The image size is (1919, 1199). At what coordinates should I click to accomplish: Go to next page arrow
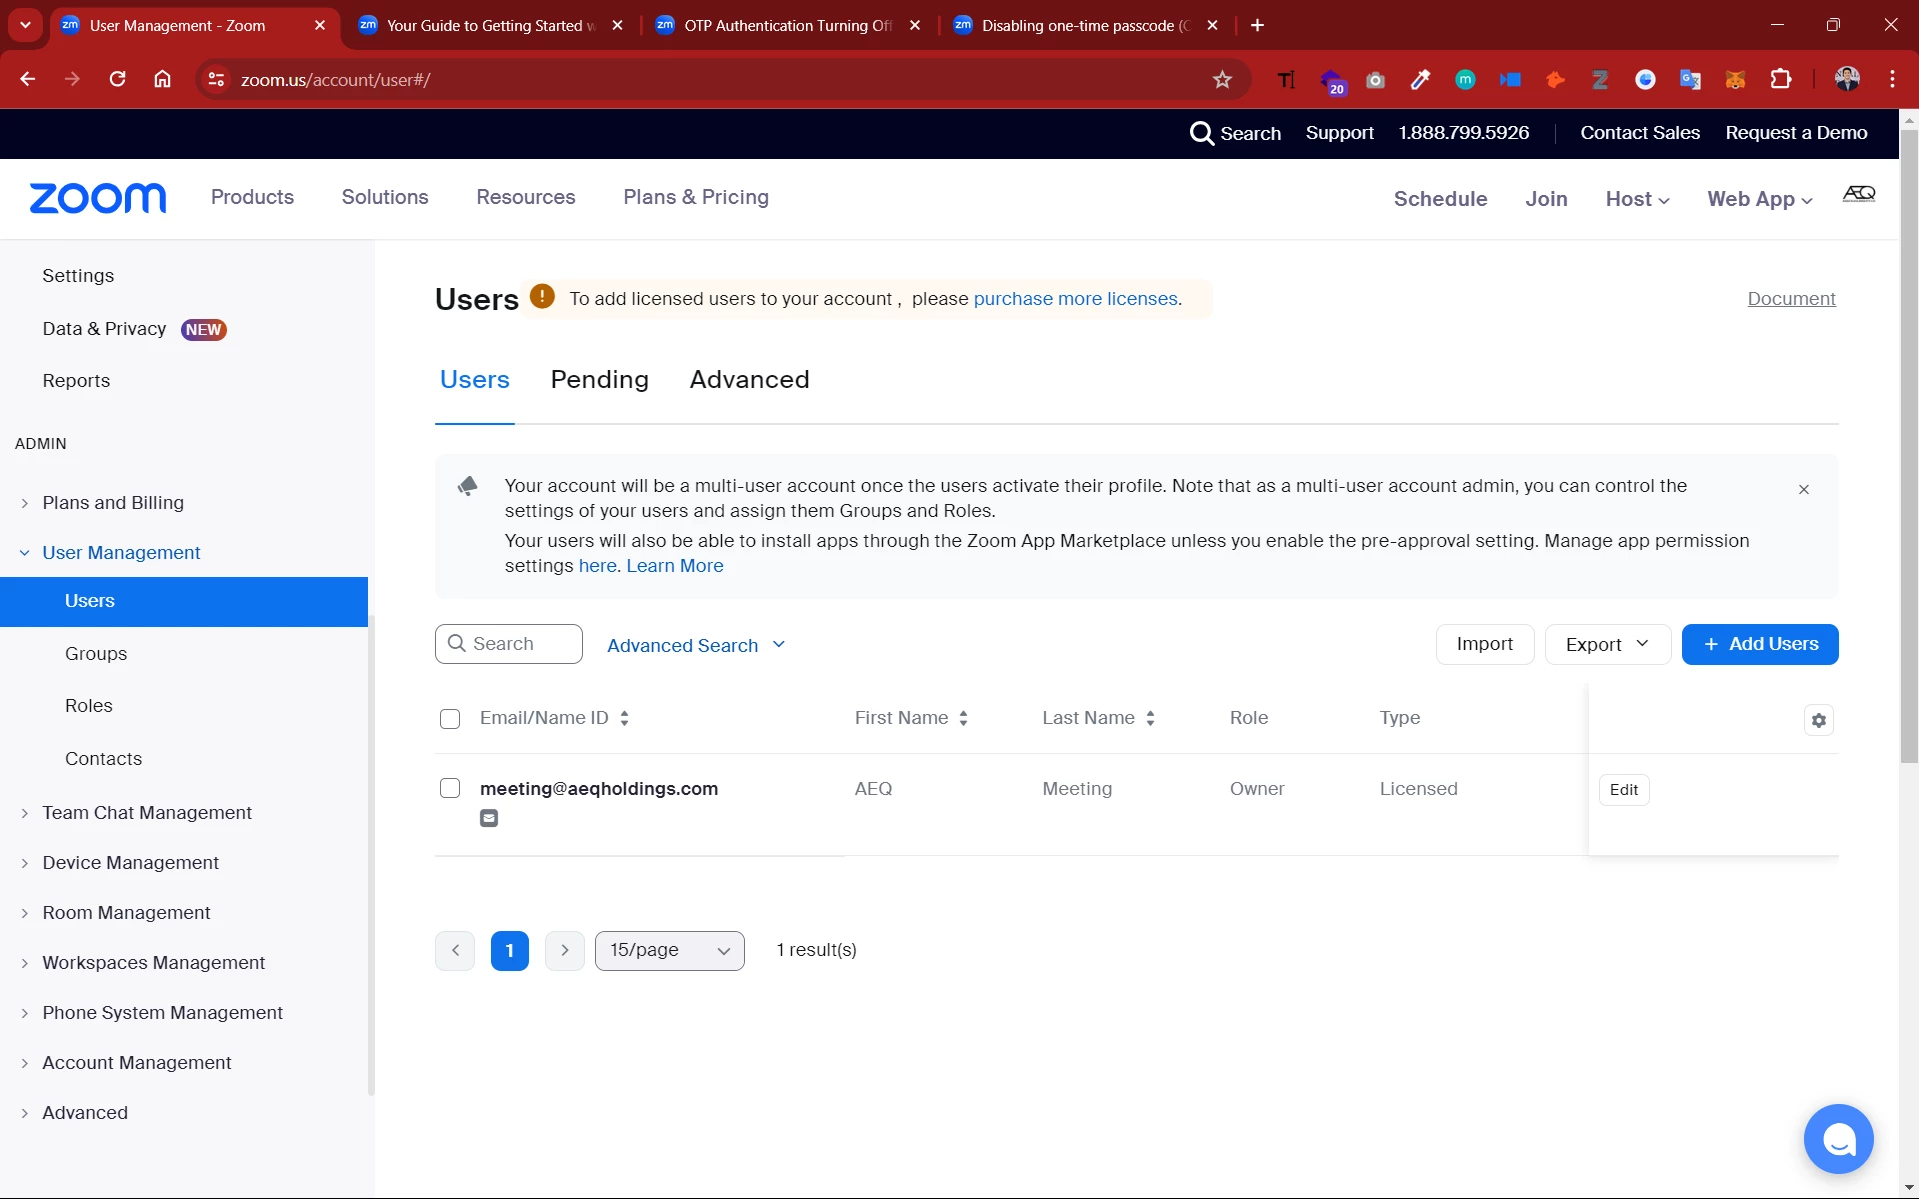(565, 951)
